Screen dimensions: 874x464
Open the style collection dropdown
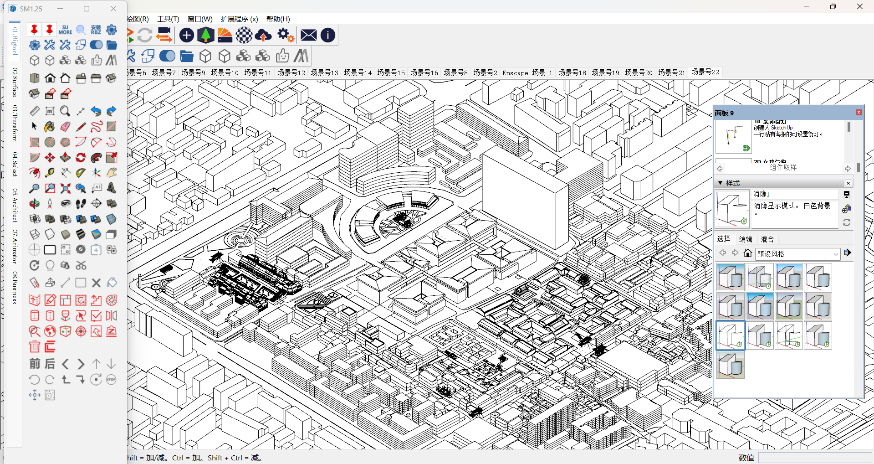(798, 253)
